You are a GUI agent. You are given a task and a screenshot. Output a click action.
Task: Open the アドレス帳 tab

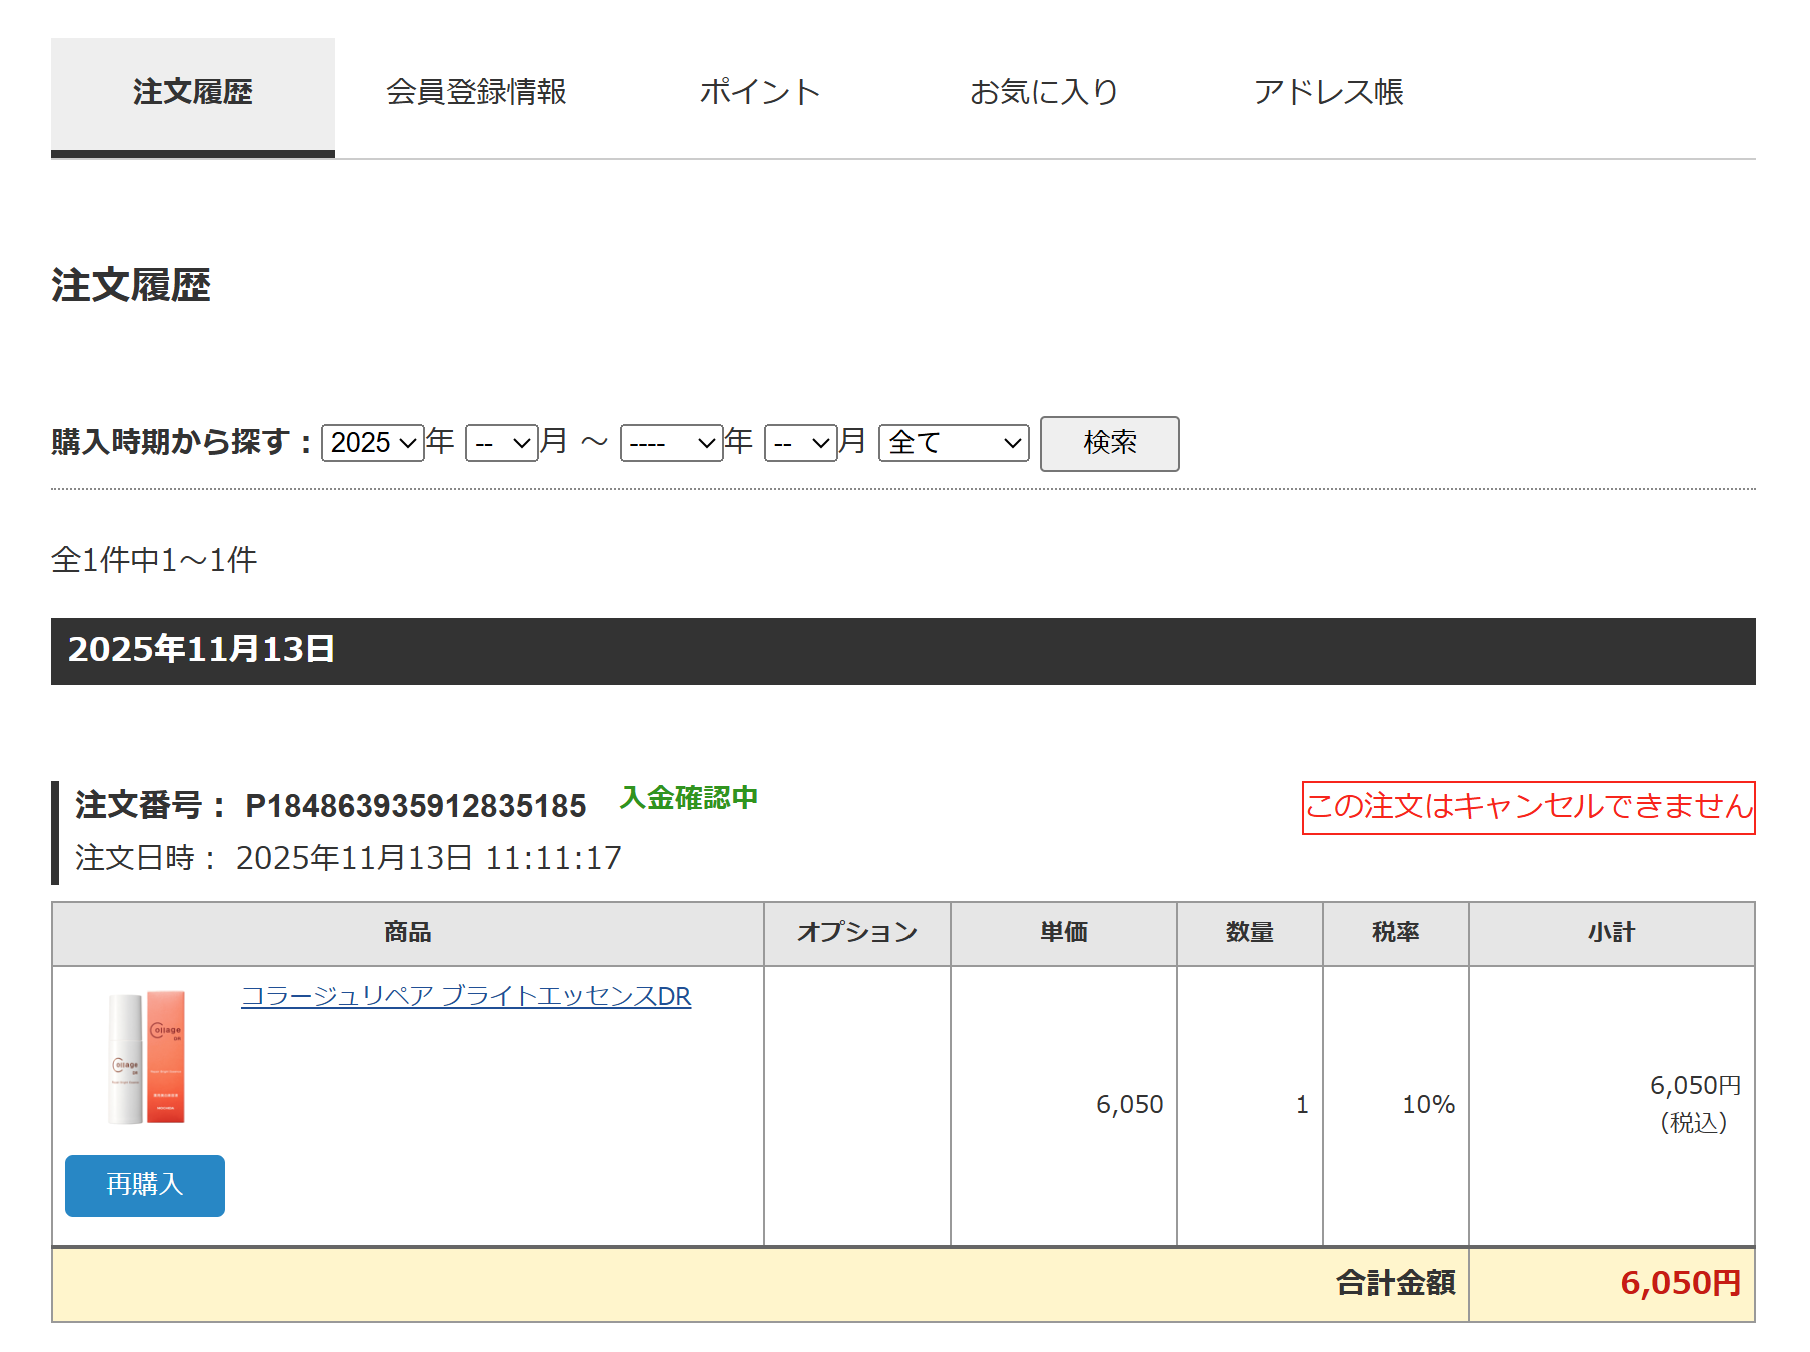tap(1330, 92)
